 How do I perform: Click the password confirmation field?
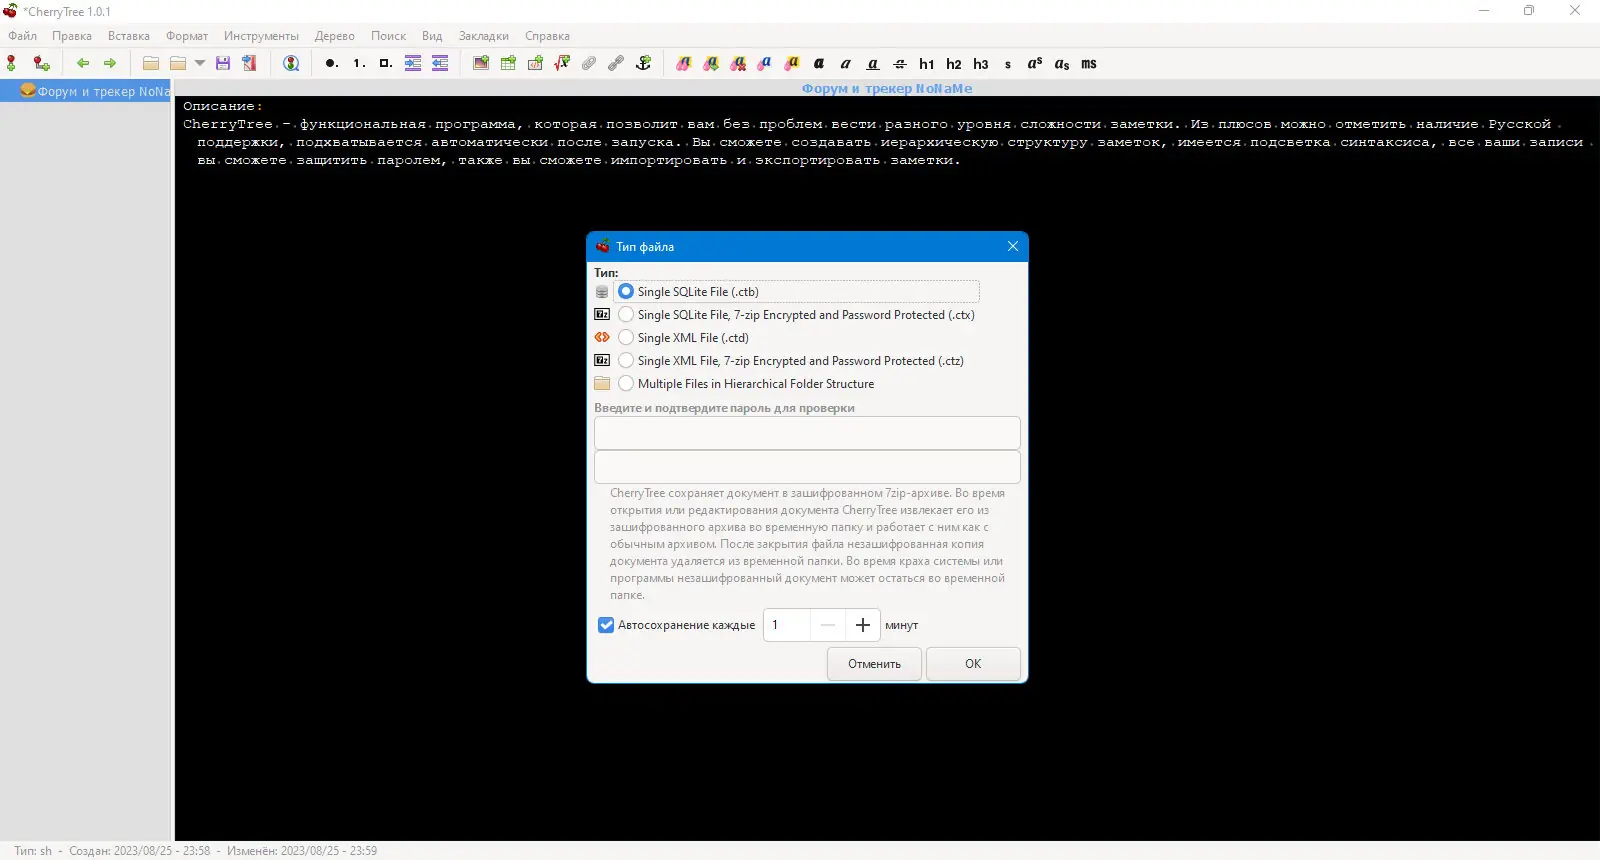[x=807, y=467]
